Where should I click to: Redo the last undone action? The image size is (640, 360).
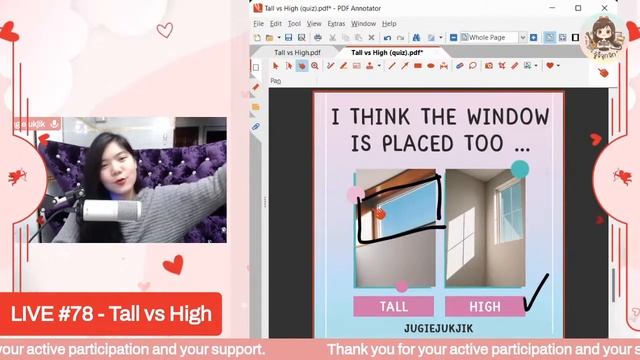coord(400,38)
